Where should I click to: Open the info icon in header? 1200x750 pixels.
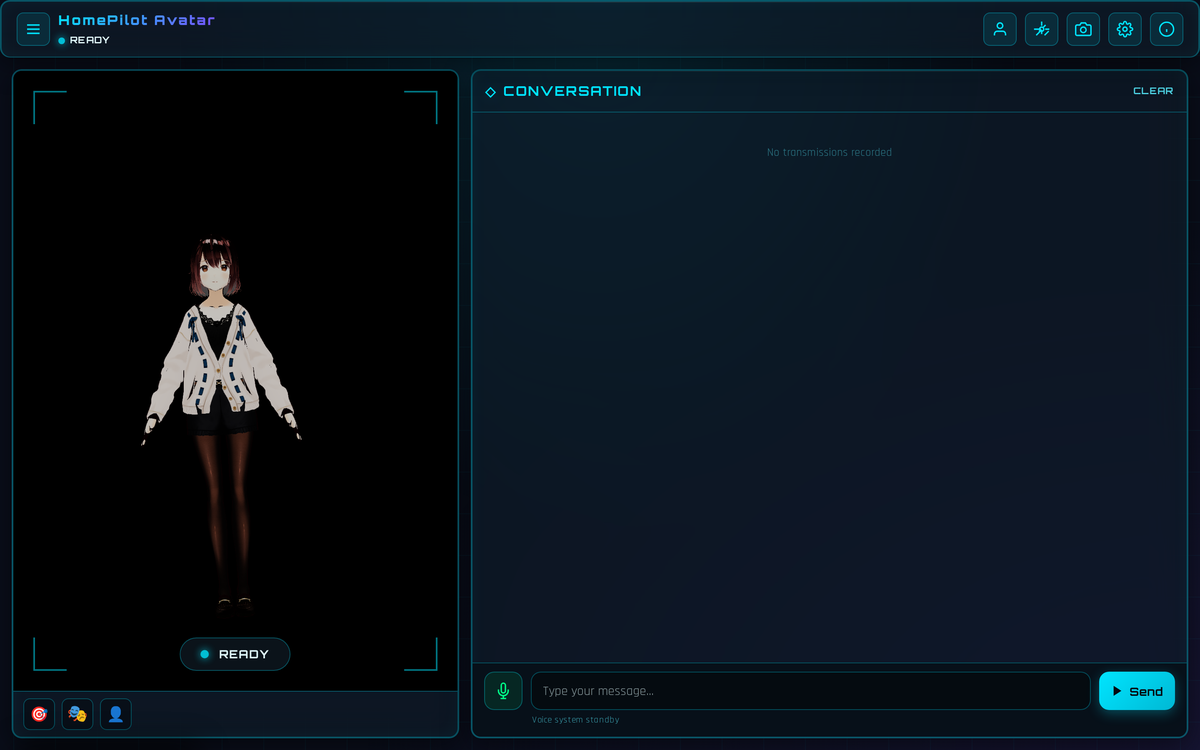(x=1167, y=29)
